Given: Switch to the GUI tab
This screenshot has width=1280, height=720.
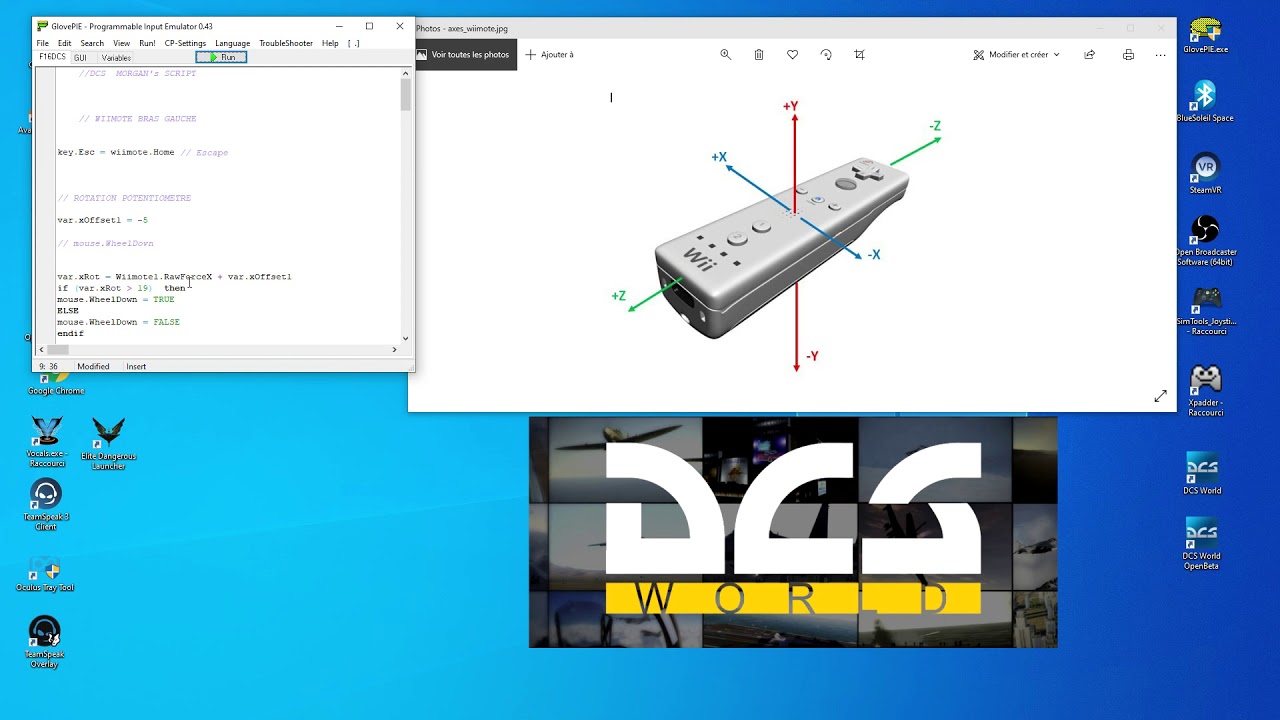Looking at the screenshot, I should [80, 58].
